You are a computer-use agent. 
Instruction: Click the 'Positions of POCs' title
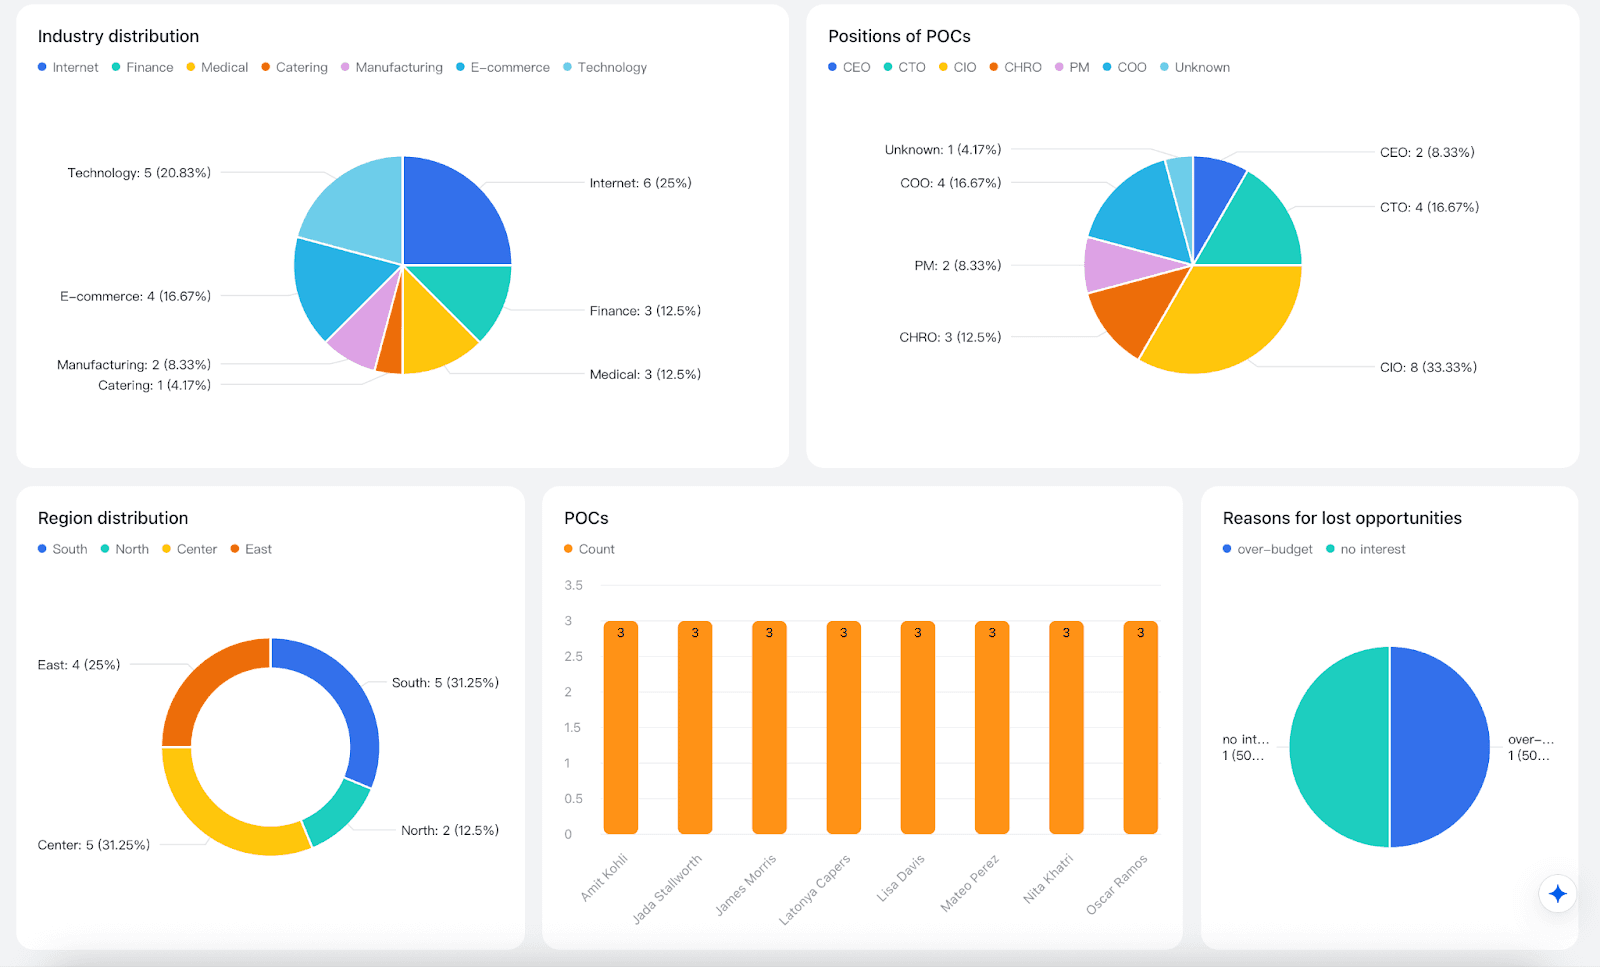click(899, 36)
